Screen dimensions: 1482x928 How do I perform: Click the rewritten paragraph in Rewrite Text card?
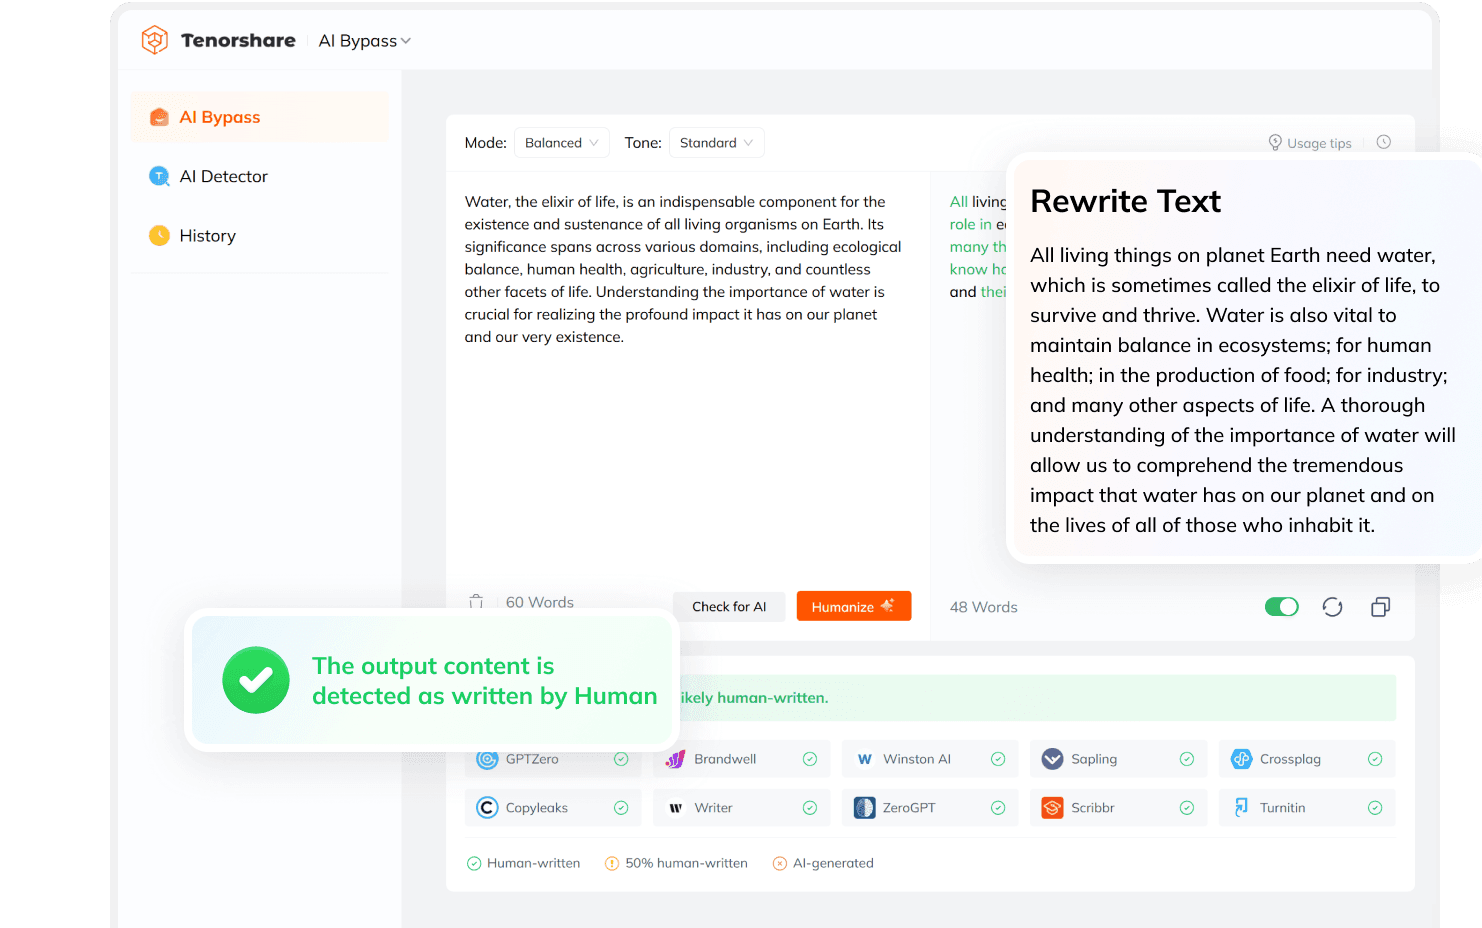coord(1243,390)
